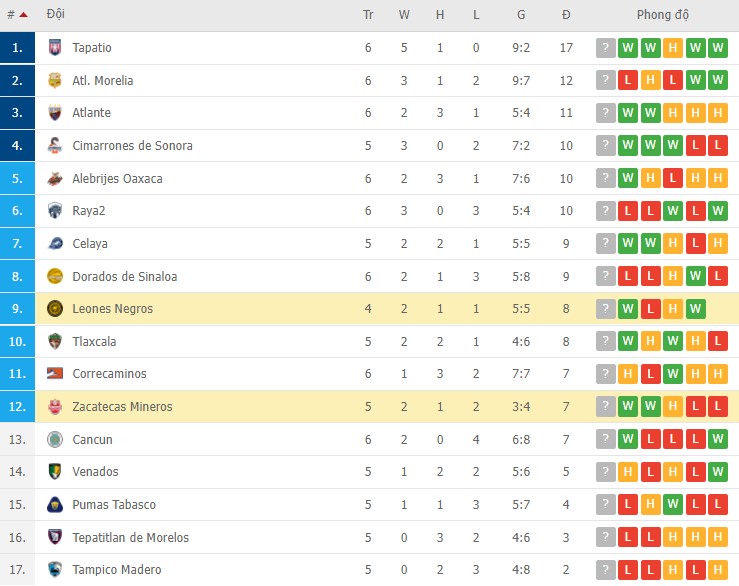739x586 pixels.
Task: Open the Celaya team link
Action: [x=90, y=244]
